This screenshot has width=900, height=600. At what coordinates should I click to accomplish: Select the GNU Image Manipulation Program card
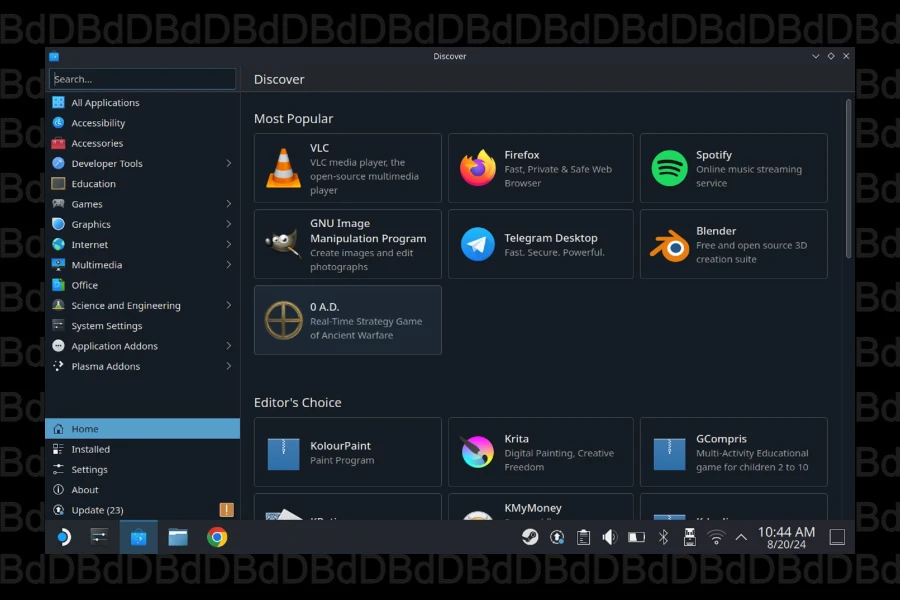coord(348,244)
